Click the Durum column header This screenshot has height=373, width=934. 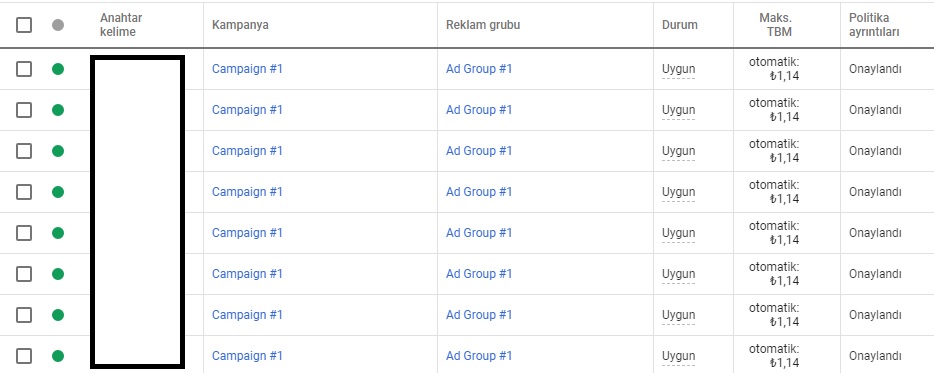tap(680, 25)
